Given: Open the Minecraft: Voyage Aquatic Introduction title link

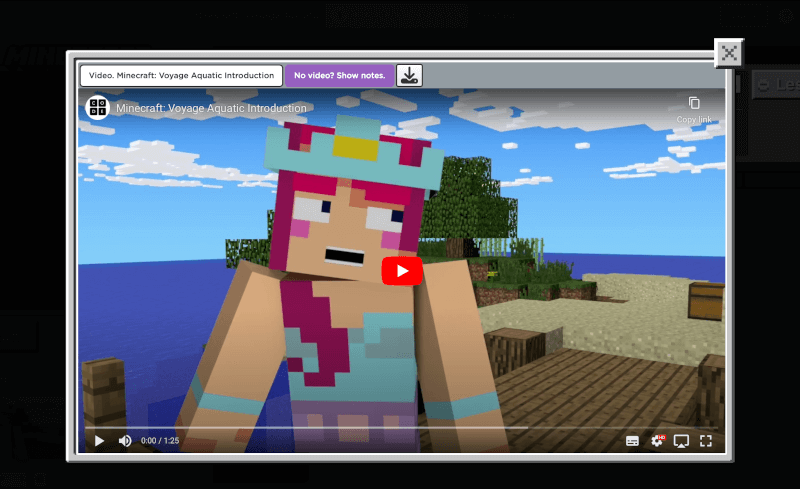Looking at the screenshot, I should click(211, 108).
